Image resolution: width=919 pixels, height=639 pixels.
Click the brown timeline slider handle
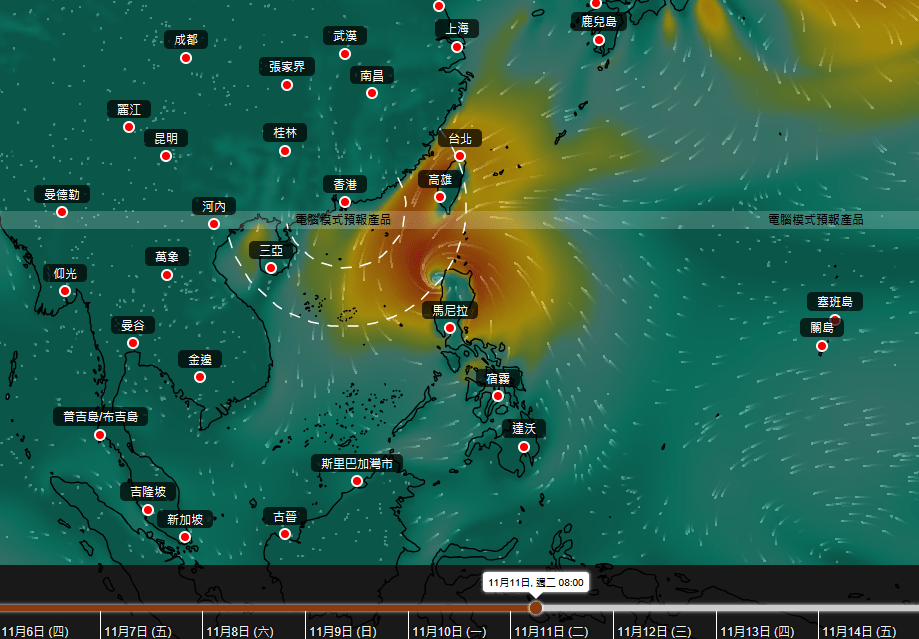click(536, 607)
